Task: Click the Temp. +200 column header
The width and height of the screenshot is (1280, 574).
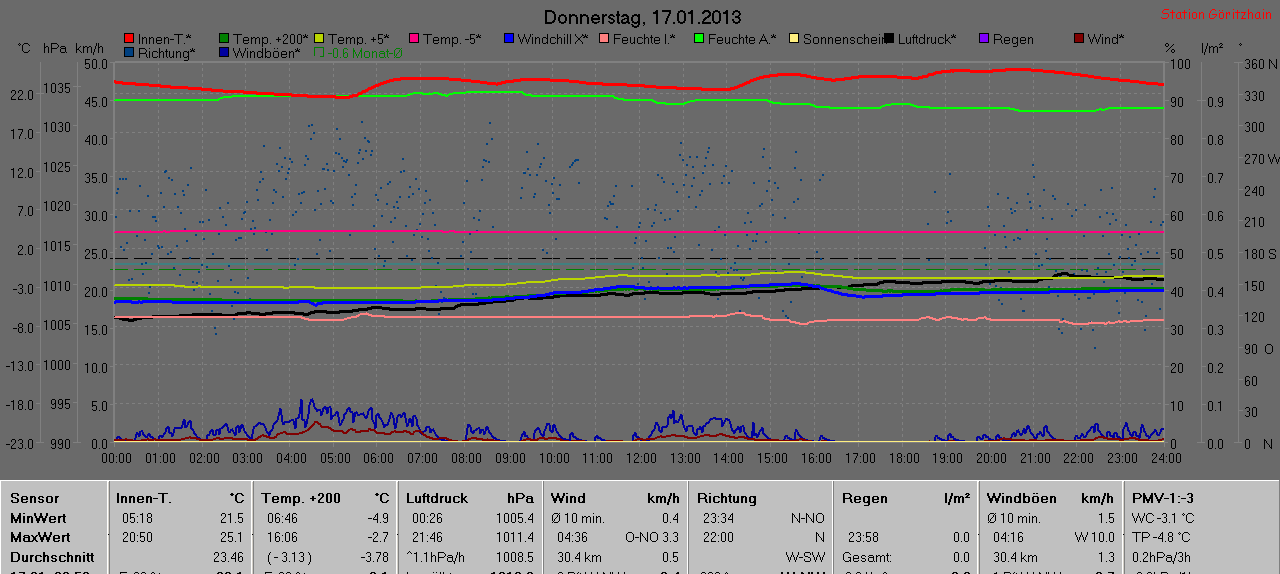Action: click(301, 498)
